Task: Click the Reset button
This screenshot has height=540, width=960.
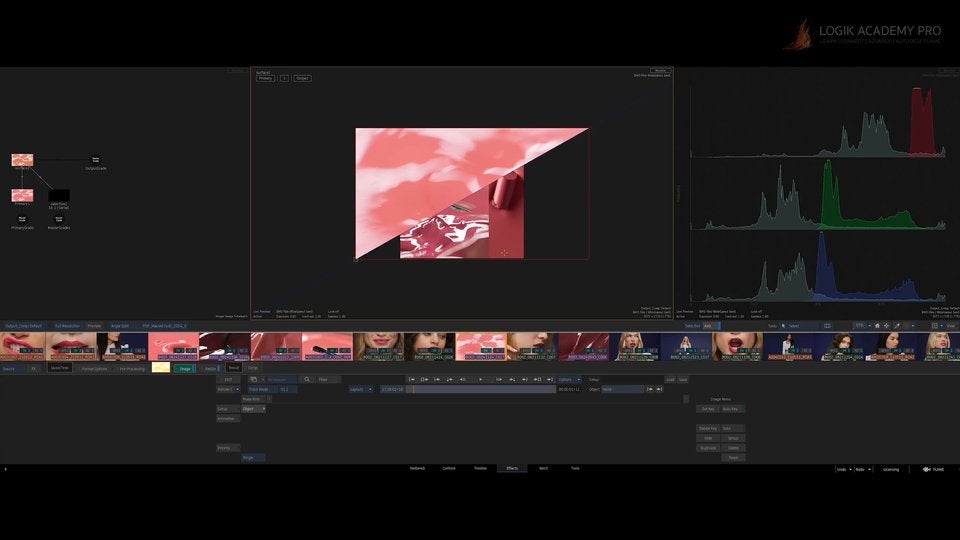Action: coord(733,458)
